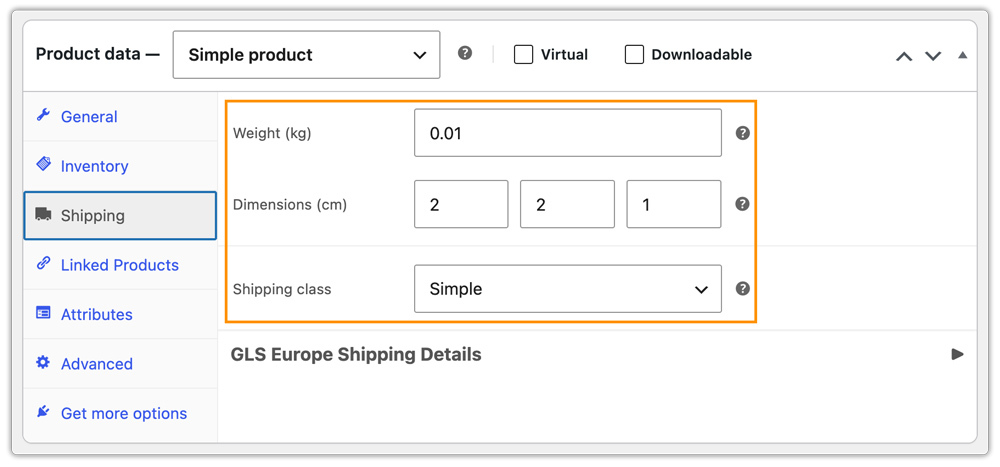Select the Shipping tab
1000x467 pixels.
click(120, 216)
